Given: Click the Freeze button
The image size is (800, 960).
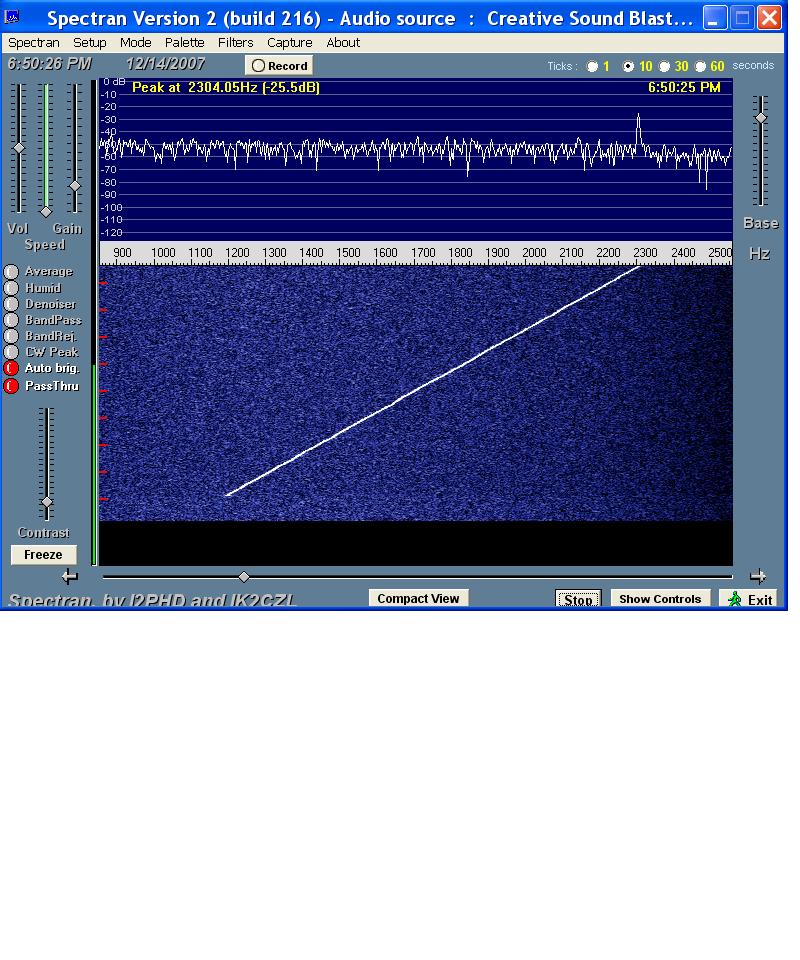Looking at the screenshot, I should tap(43, 555).
